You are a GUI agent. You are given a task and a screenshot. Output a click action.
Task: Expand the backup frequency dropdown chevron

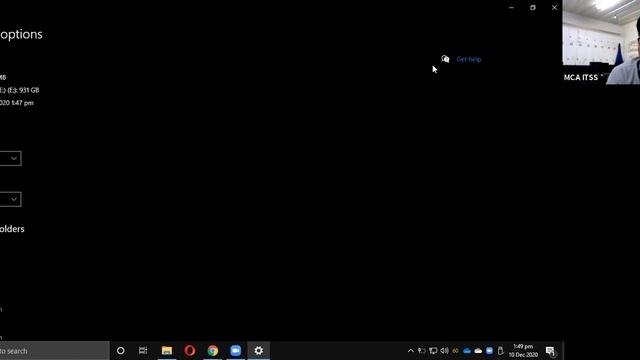(x=14, y=158)
